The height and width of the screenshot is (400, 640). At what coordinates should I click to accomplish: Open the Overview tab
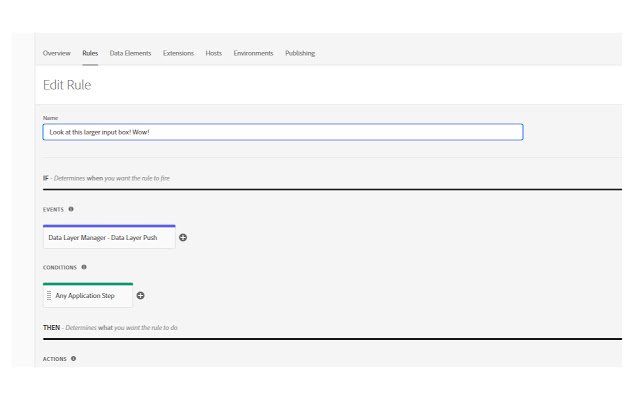point(56,53)
